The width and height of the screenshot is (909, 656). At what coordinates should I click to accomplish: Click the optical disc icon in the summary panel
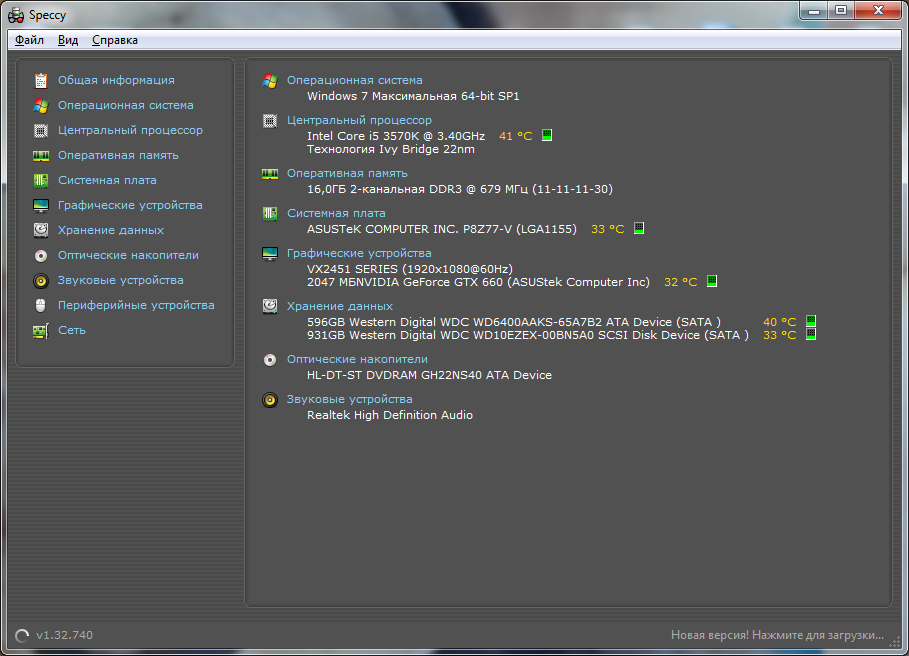click(270, 360)
